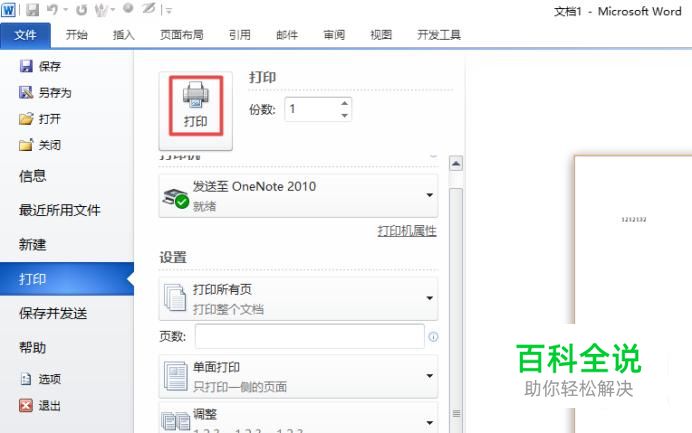Click the Redo icon in quick access toolbar
692x433 pixels.
[x=81, y=9]
